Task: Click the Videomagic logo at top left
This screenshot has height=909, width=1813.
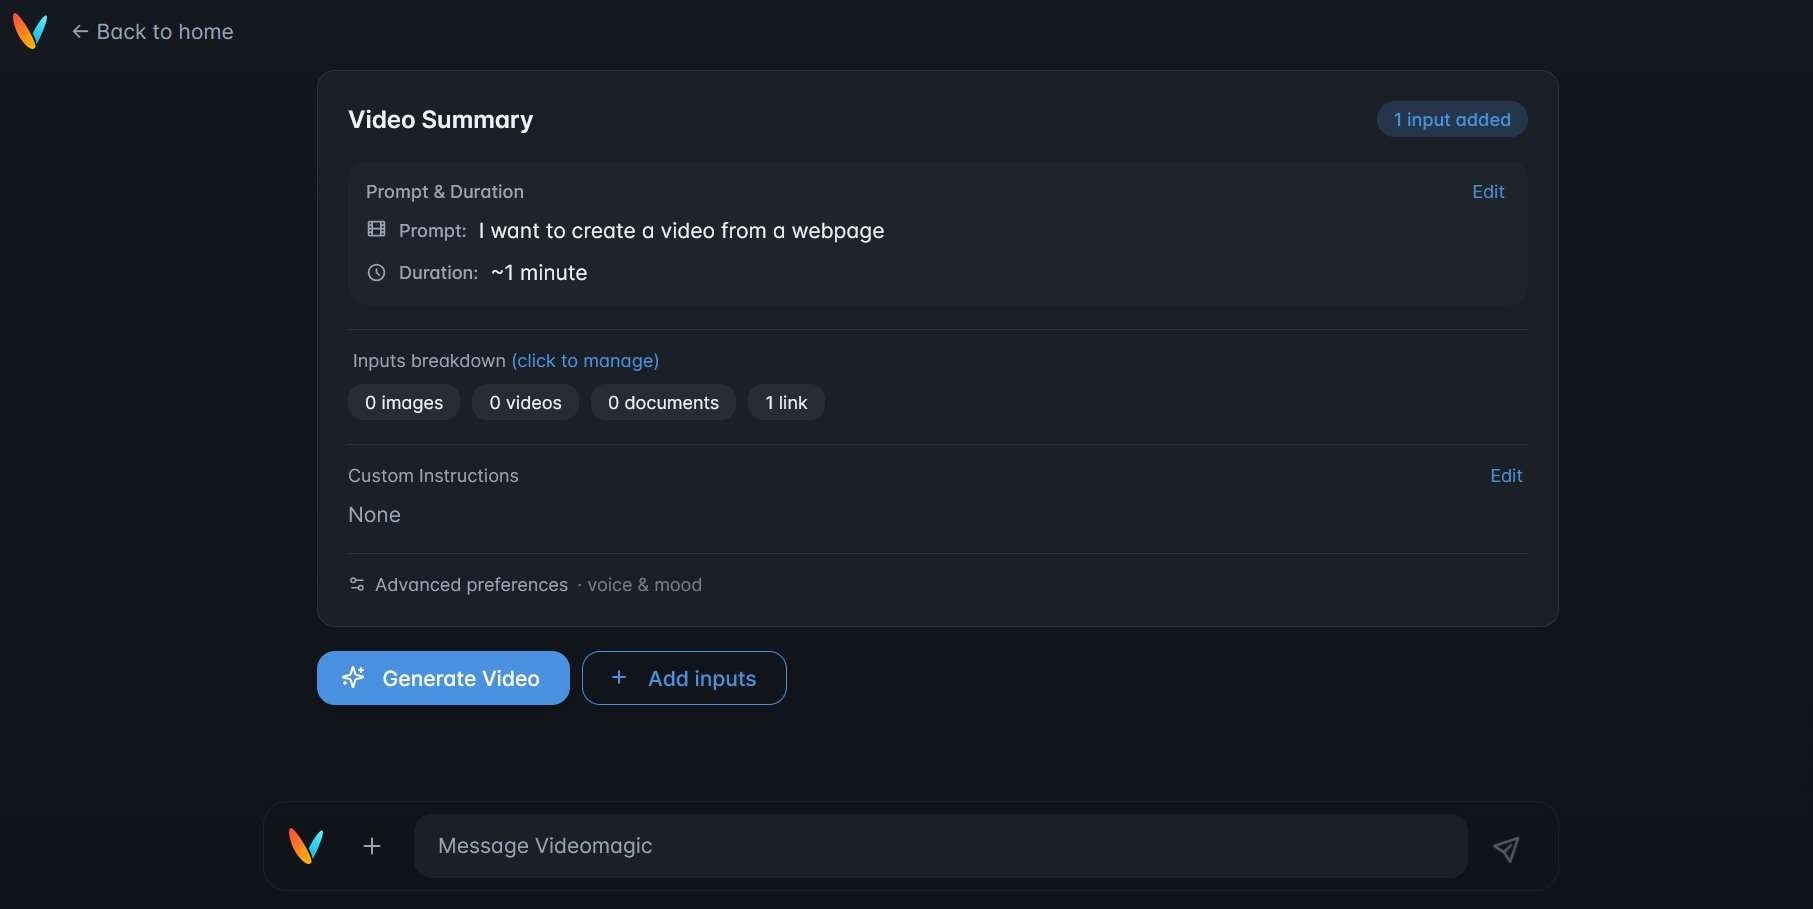Action: point(30,32)
